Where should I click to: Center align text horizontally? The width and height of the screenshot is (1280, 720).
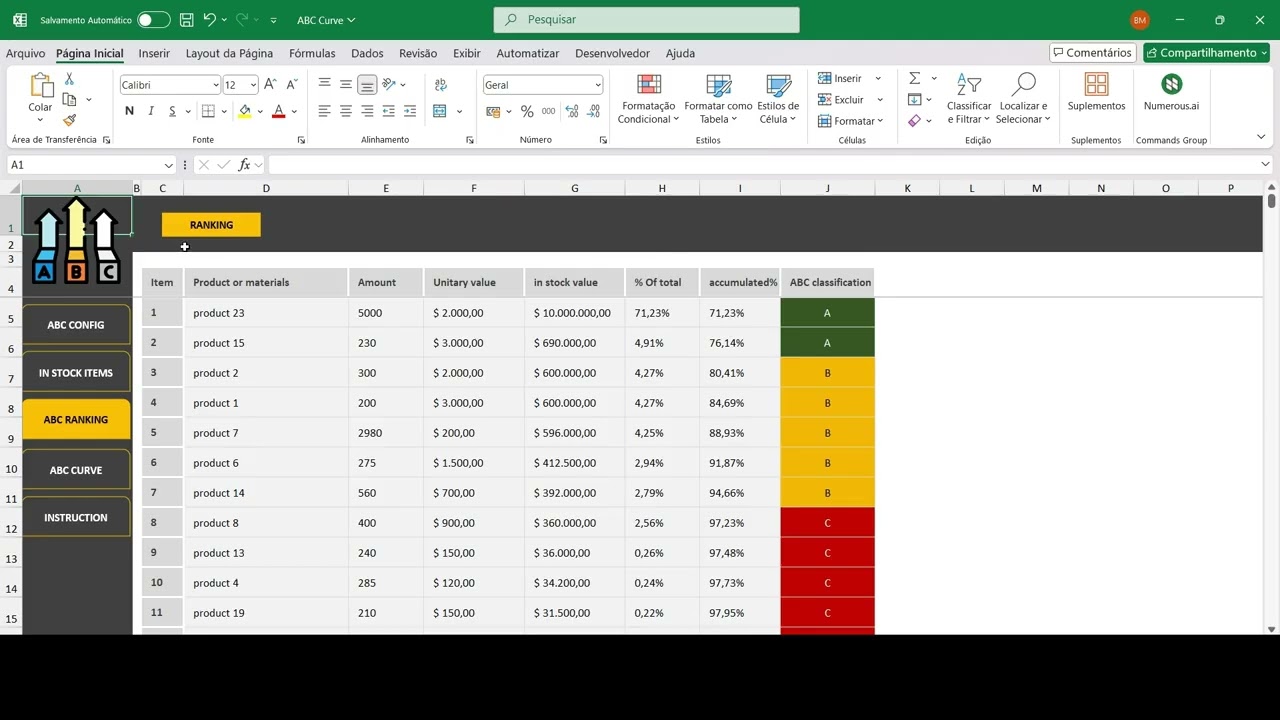point(346,111)
